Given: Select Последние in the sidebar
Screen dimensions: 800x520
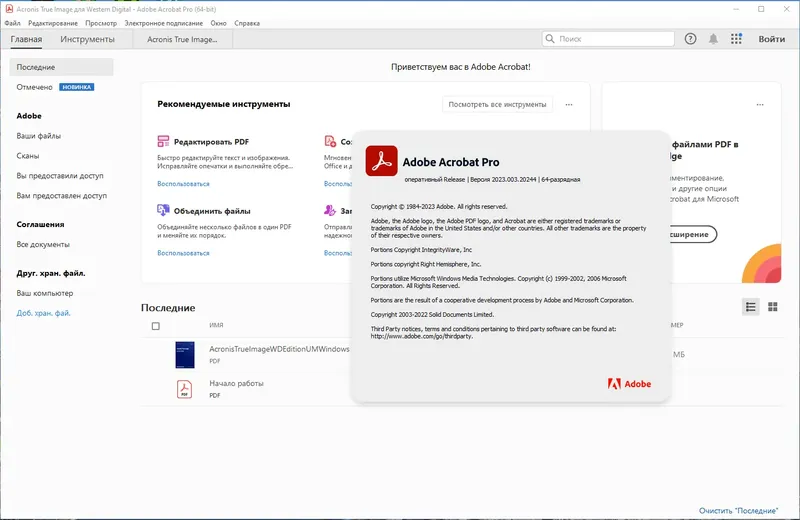Looking at the screenshot, I should pos(61,67).
